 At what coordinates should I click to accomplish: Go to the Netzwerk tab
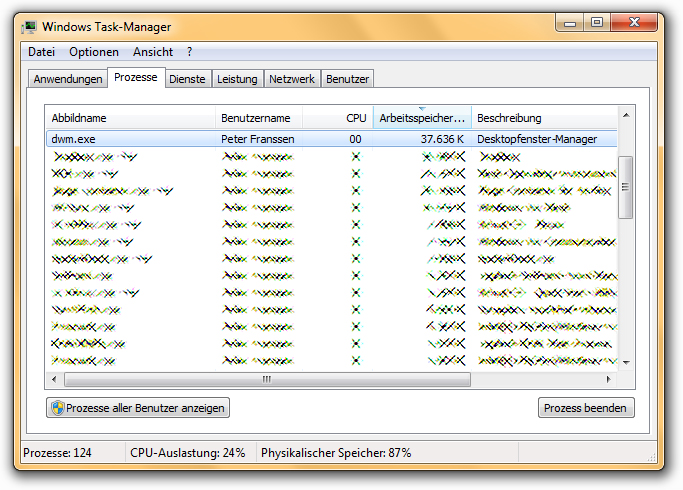(292, 79)
